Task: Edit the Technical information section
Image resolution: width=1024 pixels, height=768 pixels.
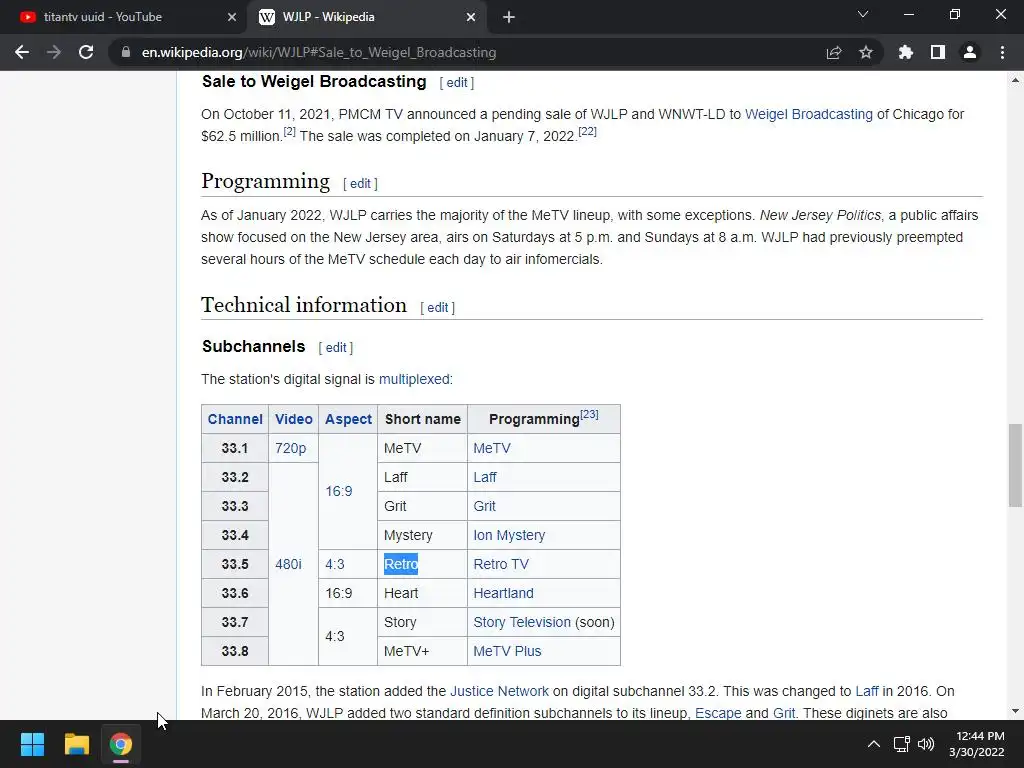Action: [437, 308]
